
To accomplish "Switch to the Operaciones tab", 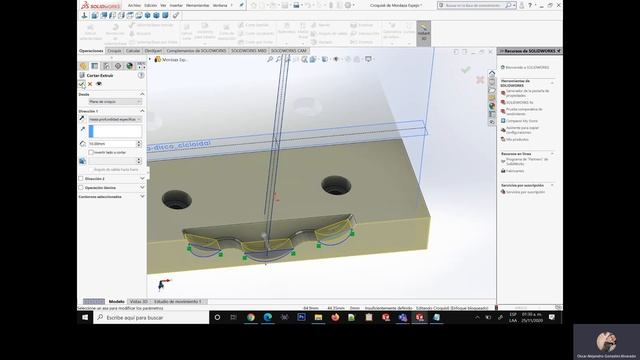I will point(91,51).
